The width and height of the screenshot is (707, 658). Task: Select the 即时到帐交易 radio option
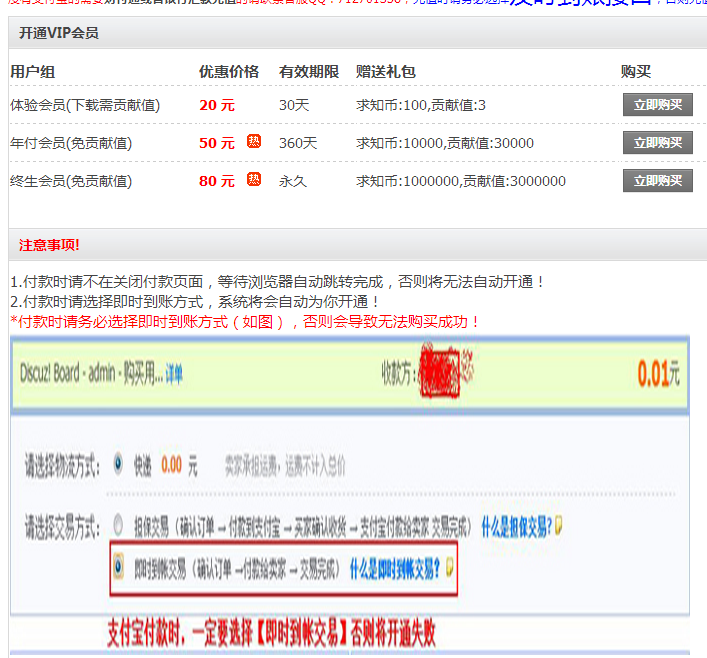pos(118,566)
